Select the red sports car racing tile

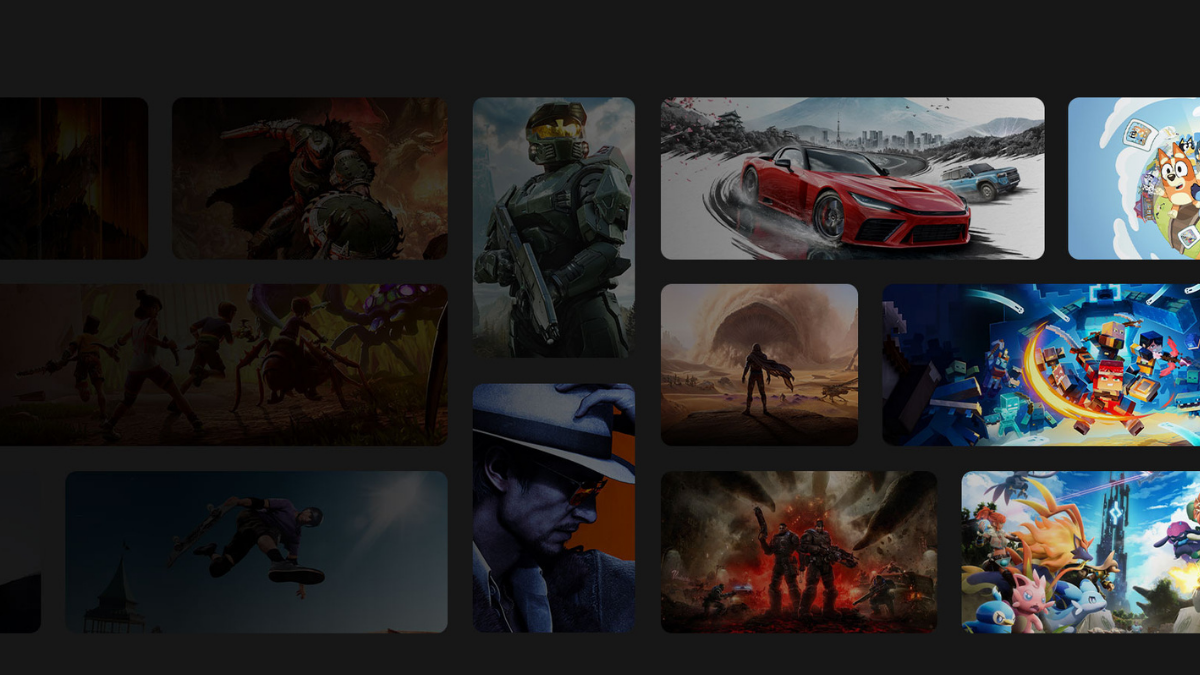click(x=852, y=178)
